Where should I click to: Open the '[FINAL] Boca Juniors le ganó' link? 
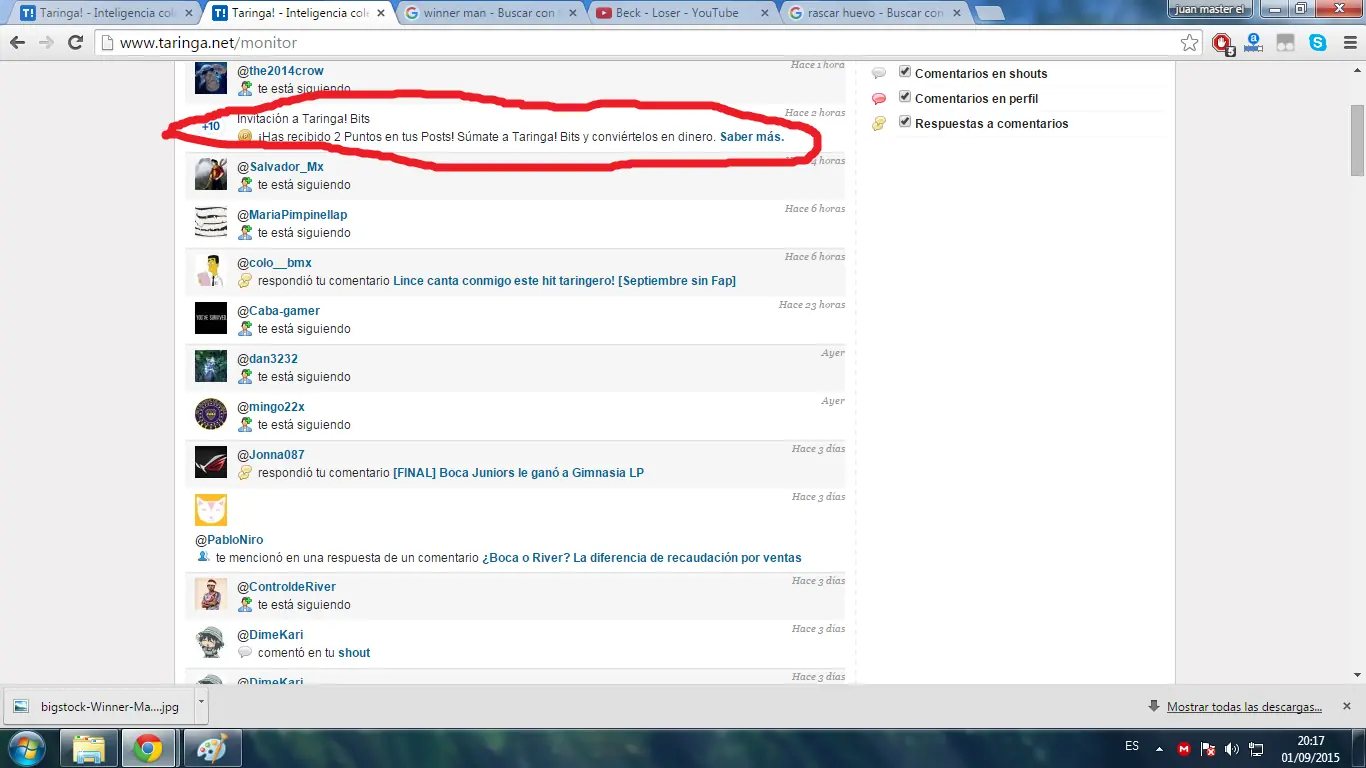(x=518, y=473)
